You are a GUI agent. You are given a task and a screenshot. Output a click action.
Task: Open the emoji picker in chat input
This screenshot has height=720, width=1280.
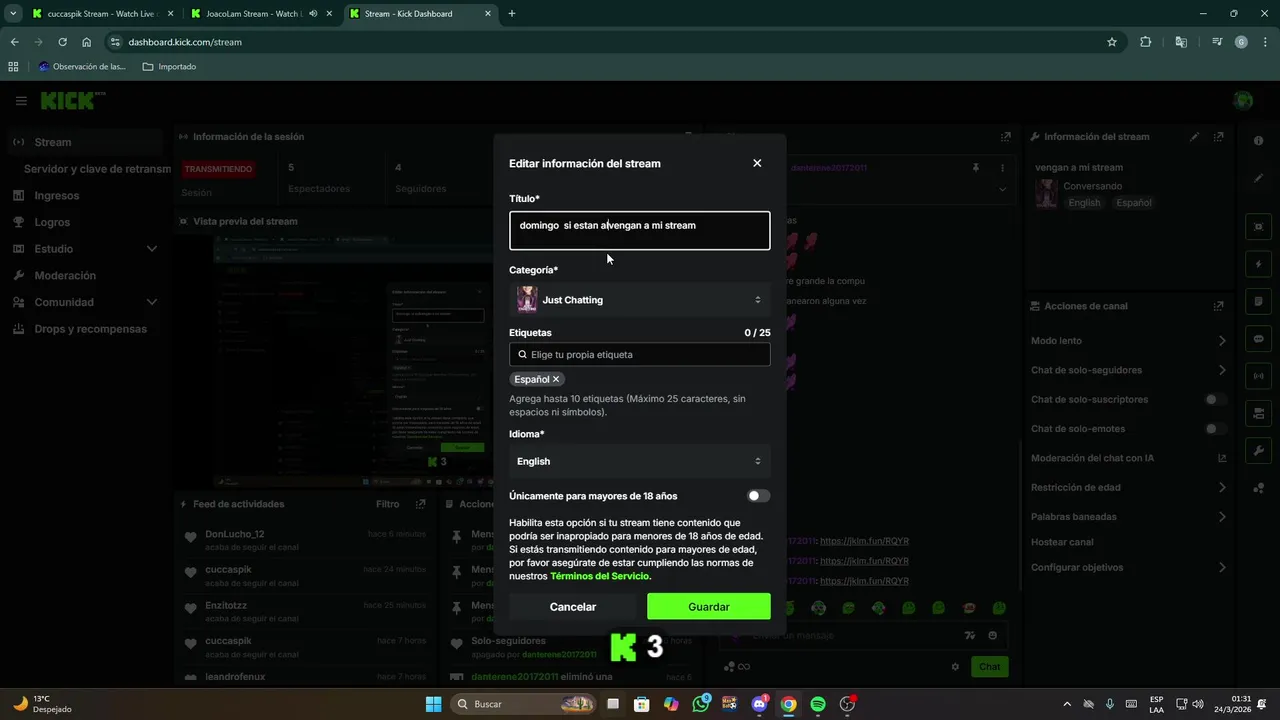click(x=992, y=635)
